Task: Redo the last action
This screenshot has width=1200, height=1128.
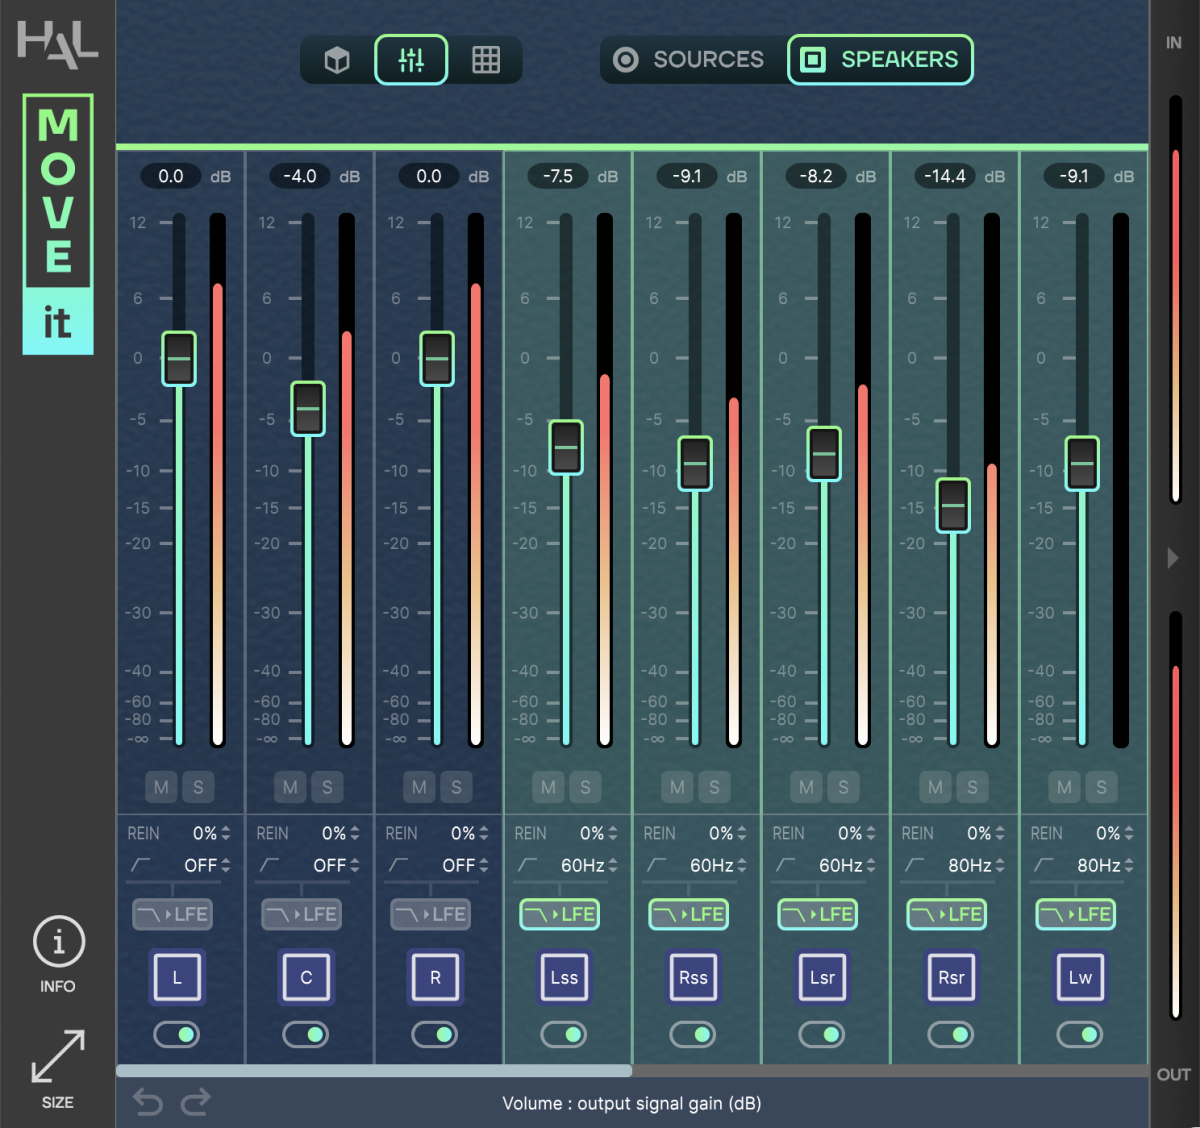Action: pyautogui.click(x=195, y=1102)
